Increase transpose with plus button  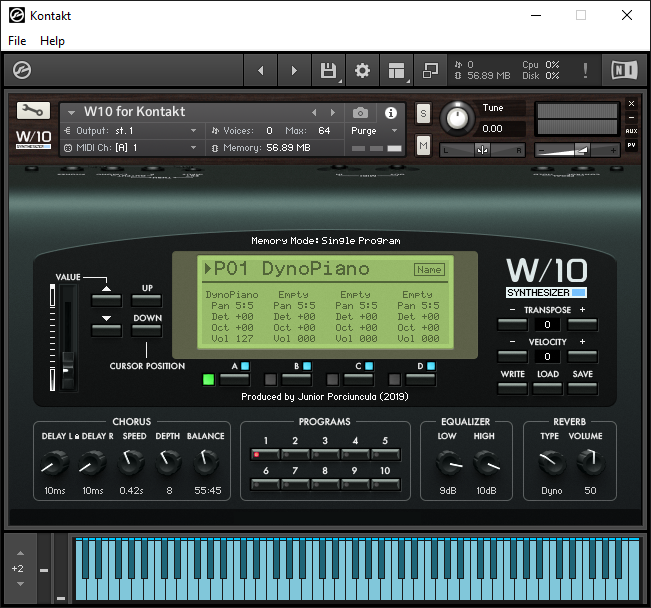582,324
